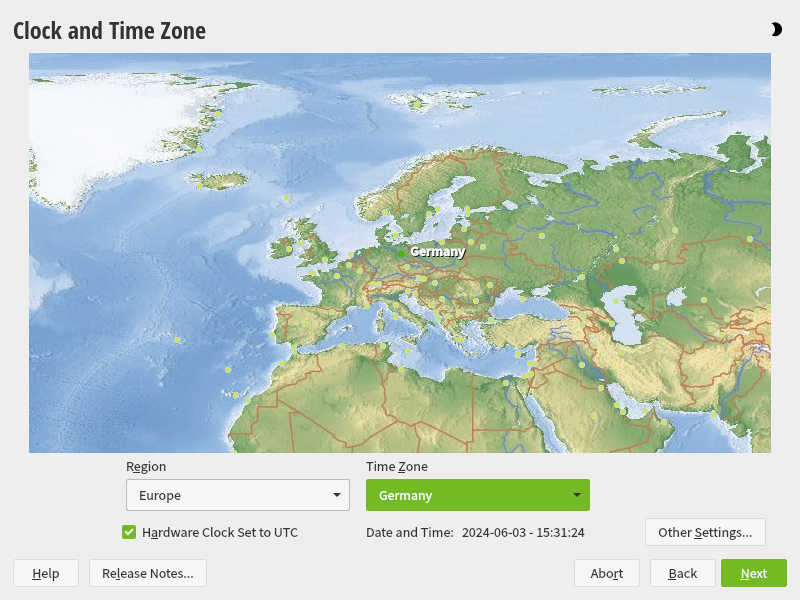Select the Svalbard dot in the Arctic
Screen dimensions: 800x600
pos(417,103)
